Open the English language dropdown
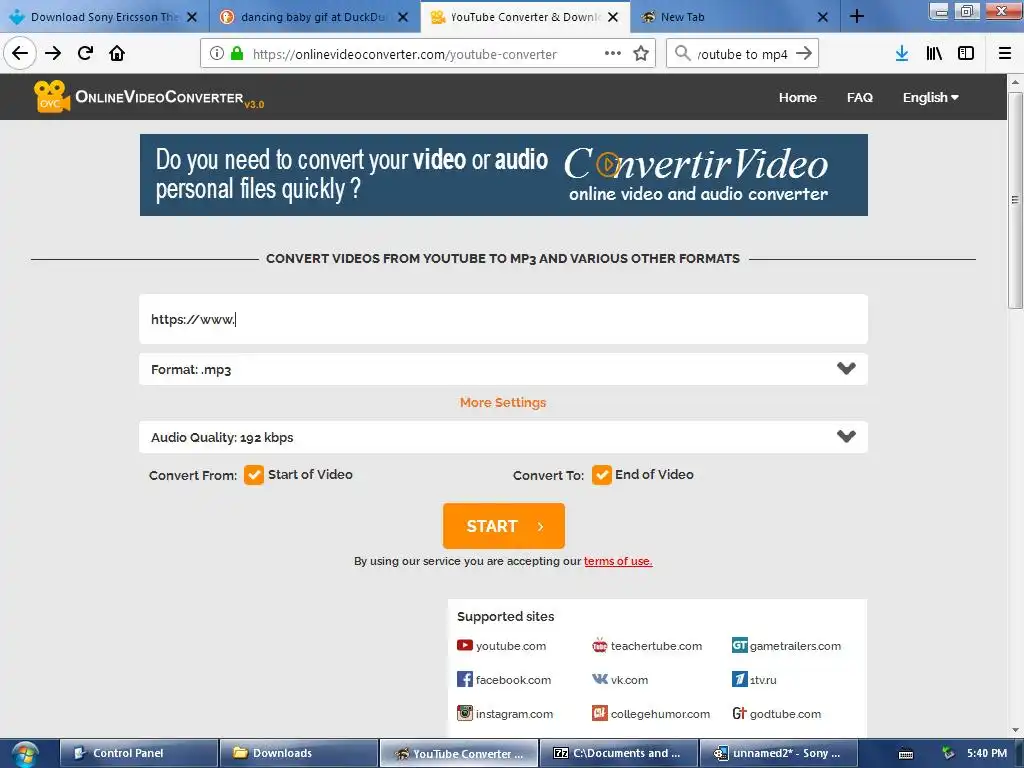1024x768 pixels. 931,97
